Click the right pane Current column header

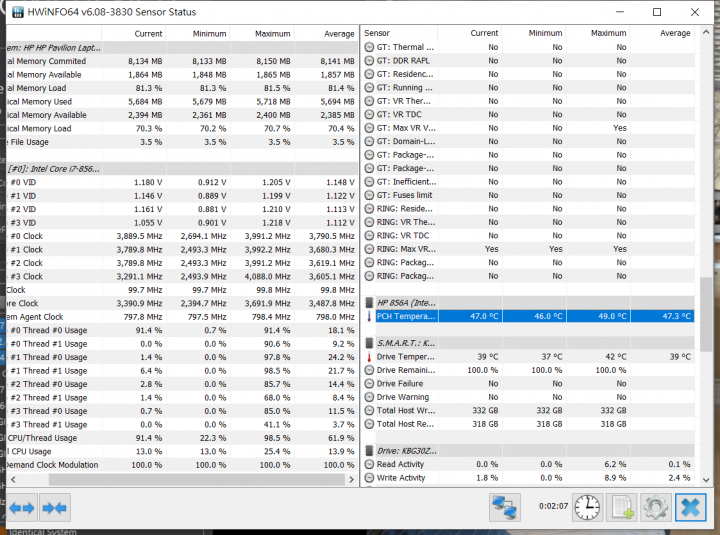point(469,33)
